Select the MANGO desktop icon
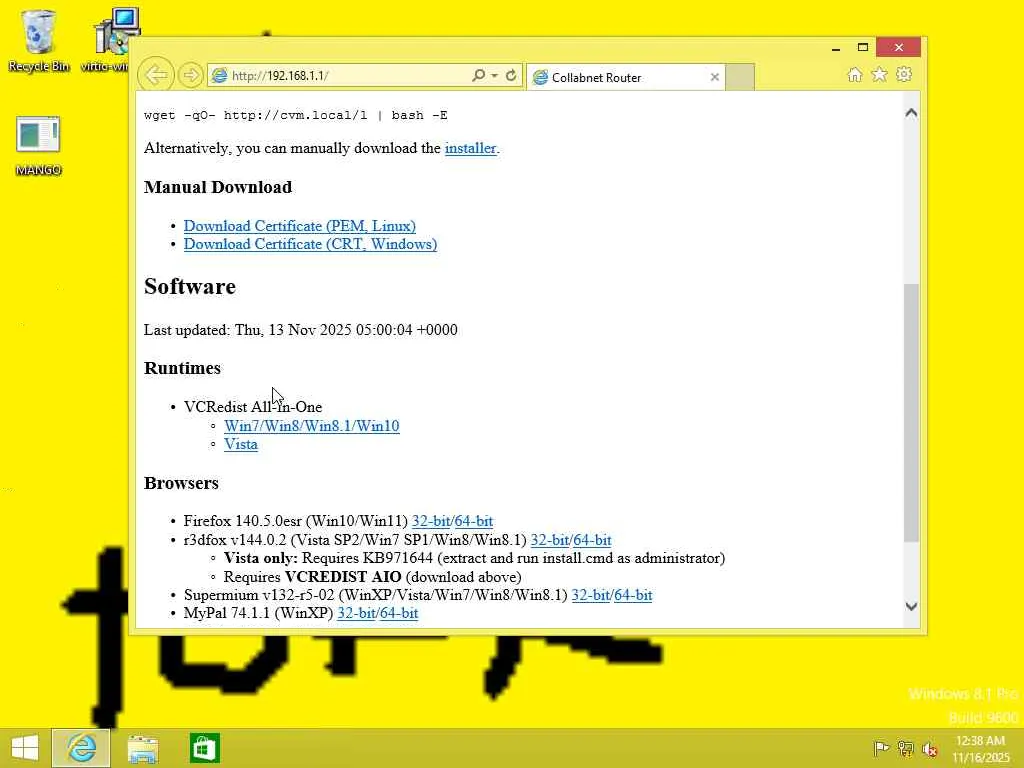 click(39, 146)
